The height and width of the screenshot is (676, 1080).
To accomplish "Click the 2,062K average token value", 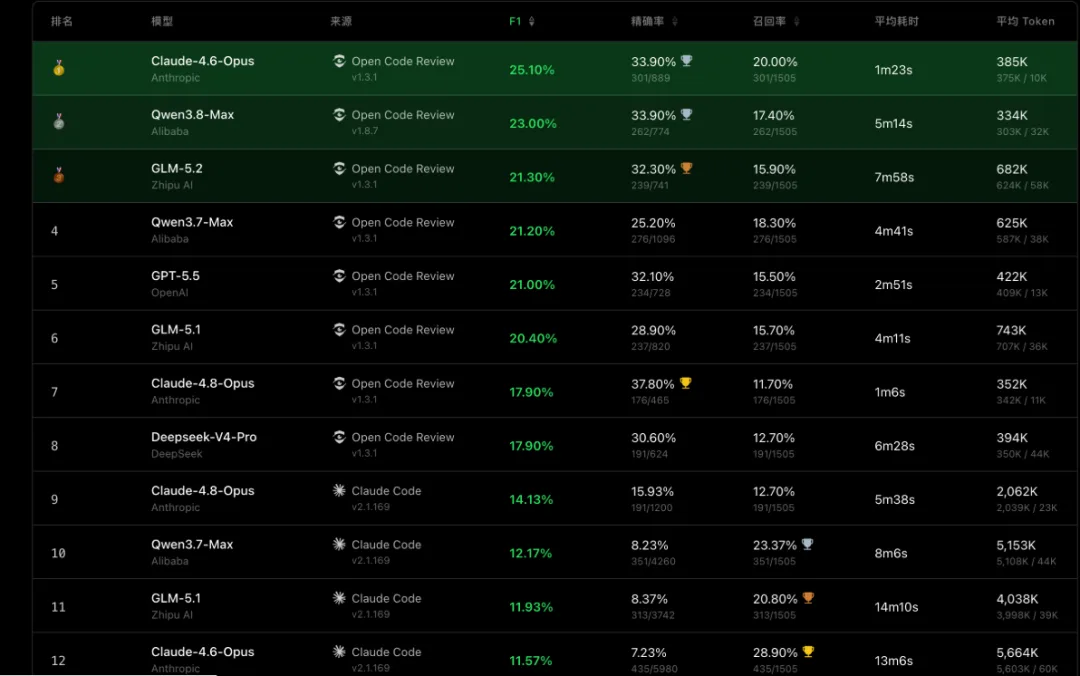I will [1017, 491].
